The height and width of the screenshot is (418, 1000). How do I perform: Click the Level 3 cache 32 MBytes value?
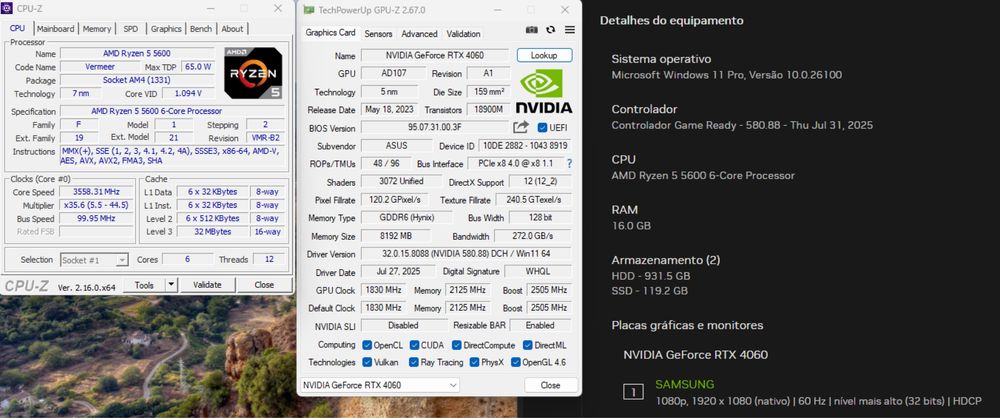tap(213, 232)
